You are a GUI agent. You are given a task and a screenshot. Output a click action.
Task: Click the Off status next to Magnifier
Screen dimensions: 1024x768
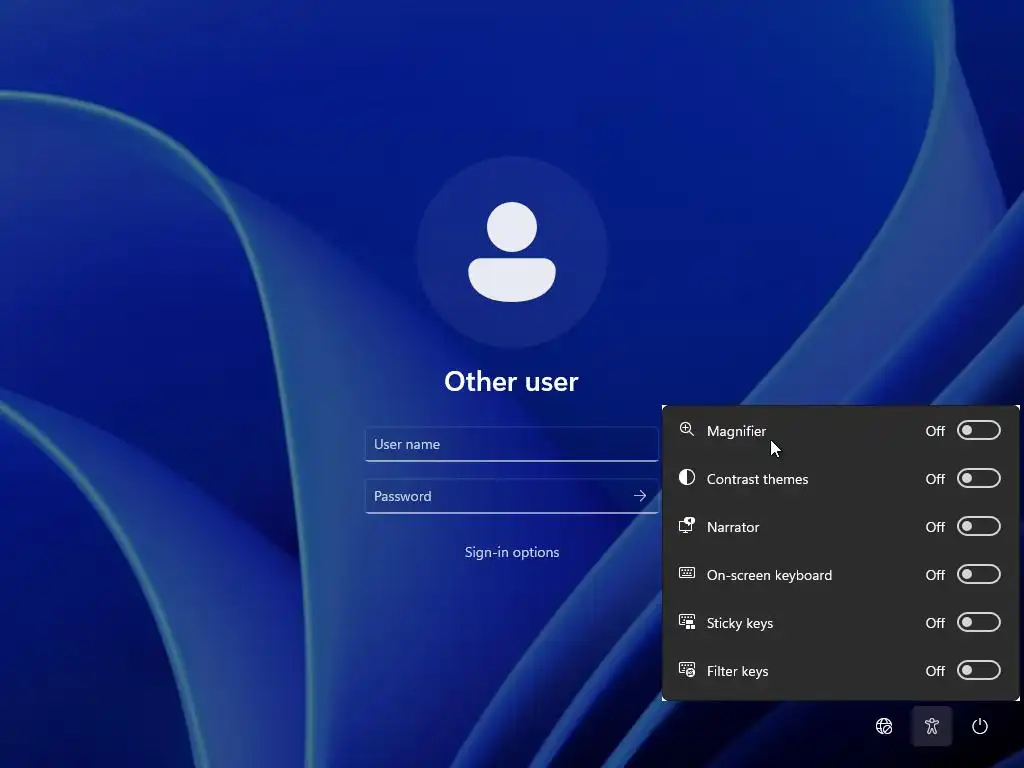coord(935,431)
